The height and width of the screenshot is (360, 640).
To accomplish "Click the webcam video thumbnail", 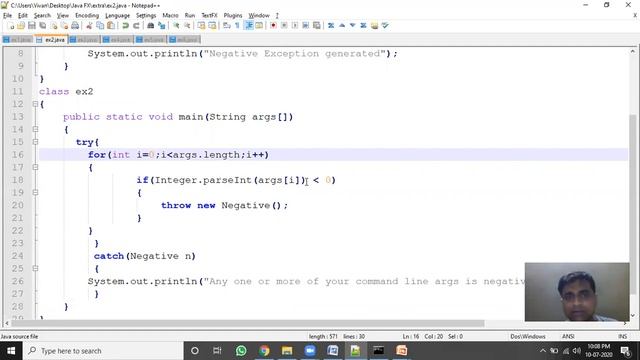I will (x=577, y=292).
